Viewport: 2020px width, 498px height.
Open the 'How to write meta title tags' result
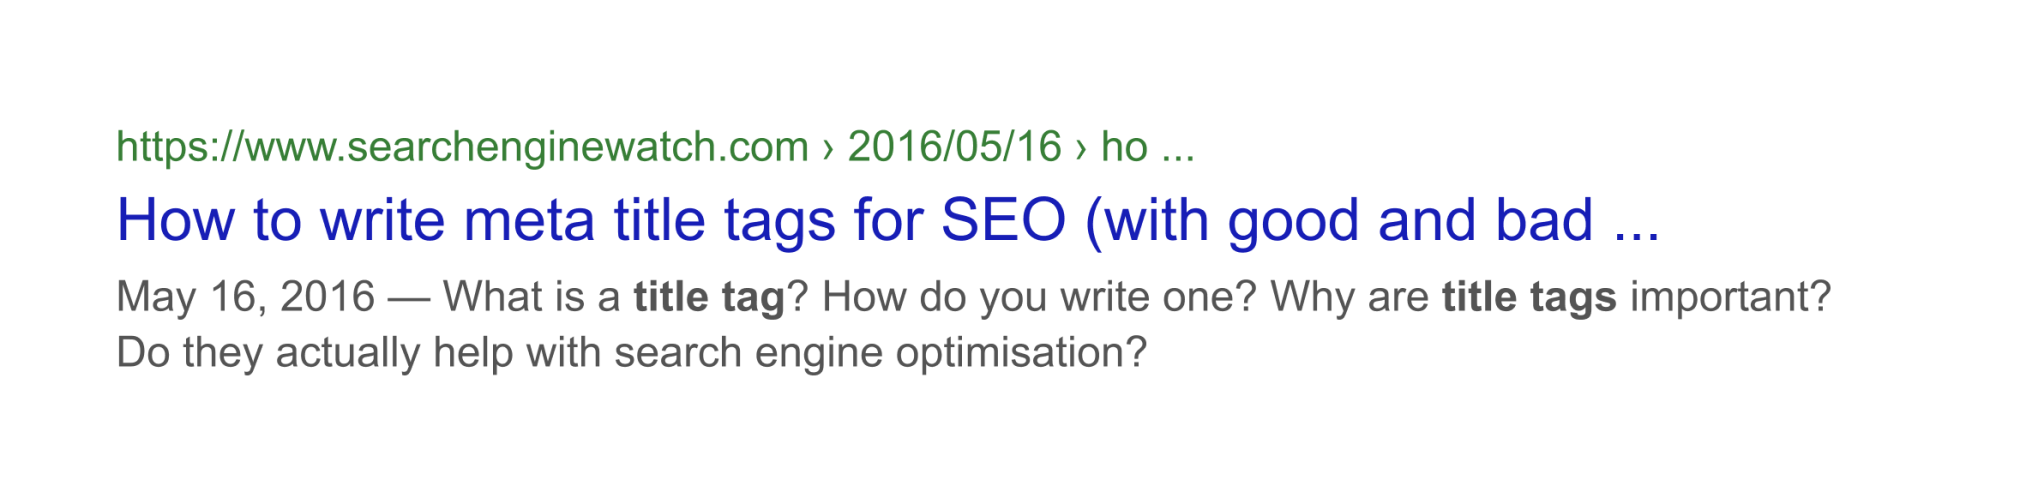click(886, 220)
